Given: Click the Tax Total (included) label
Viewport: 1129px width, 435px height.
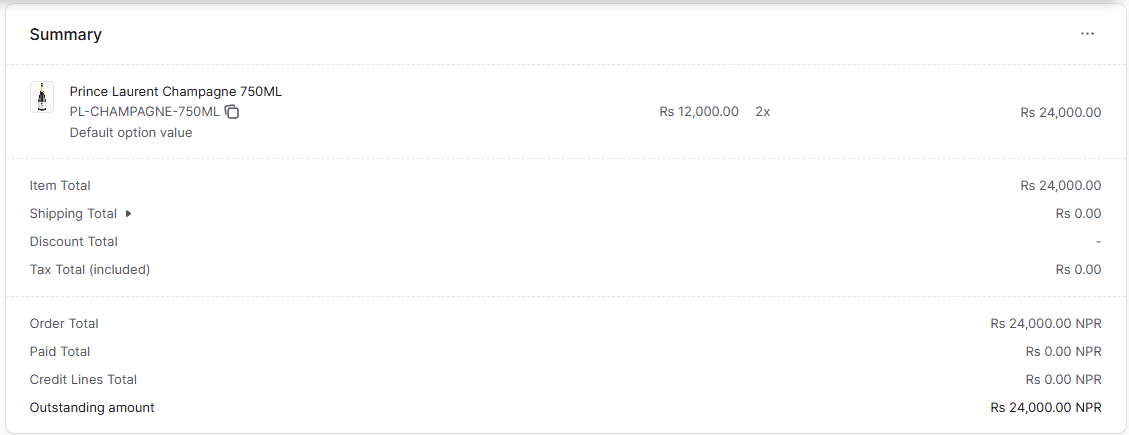Looking at the screenshot, I should pos(90,270).
